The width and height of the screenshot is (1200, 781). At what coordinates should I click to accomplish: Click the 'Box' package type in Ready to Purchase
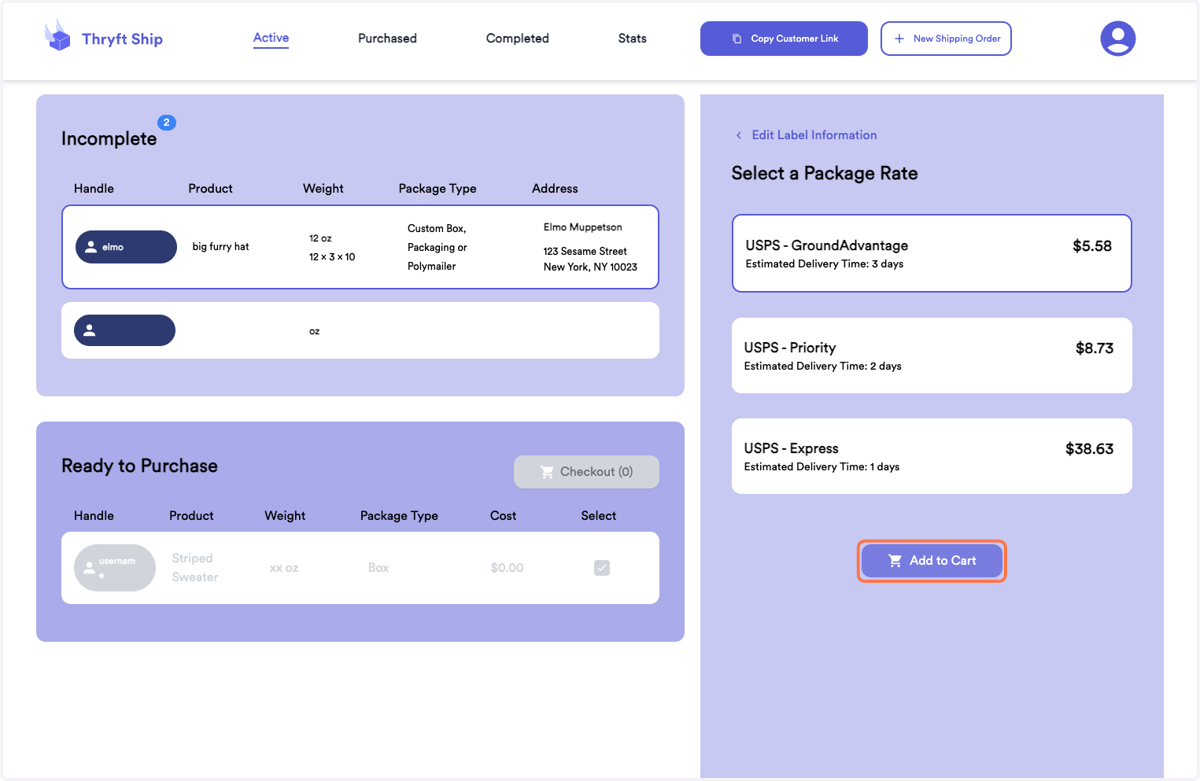tap(378, 568)
